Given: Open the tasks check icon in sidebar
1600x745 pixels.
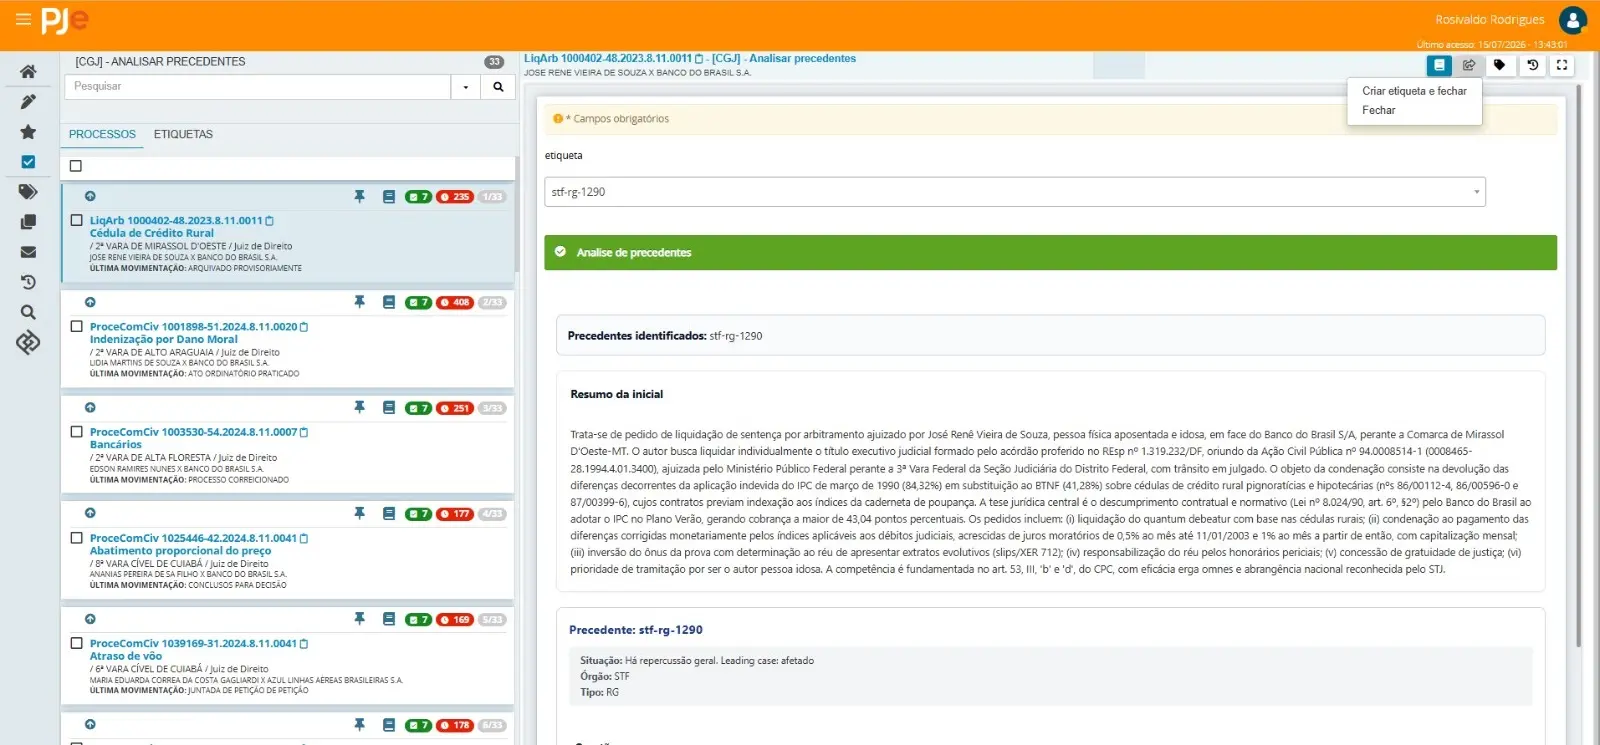Looking at the screenshot, I should pos(28,162).
